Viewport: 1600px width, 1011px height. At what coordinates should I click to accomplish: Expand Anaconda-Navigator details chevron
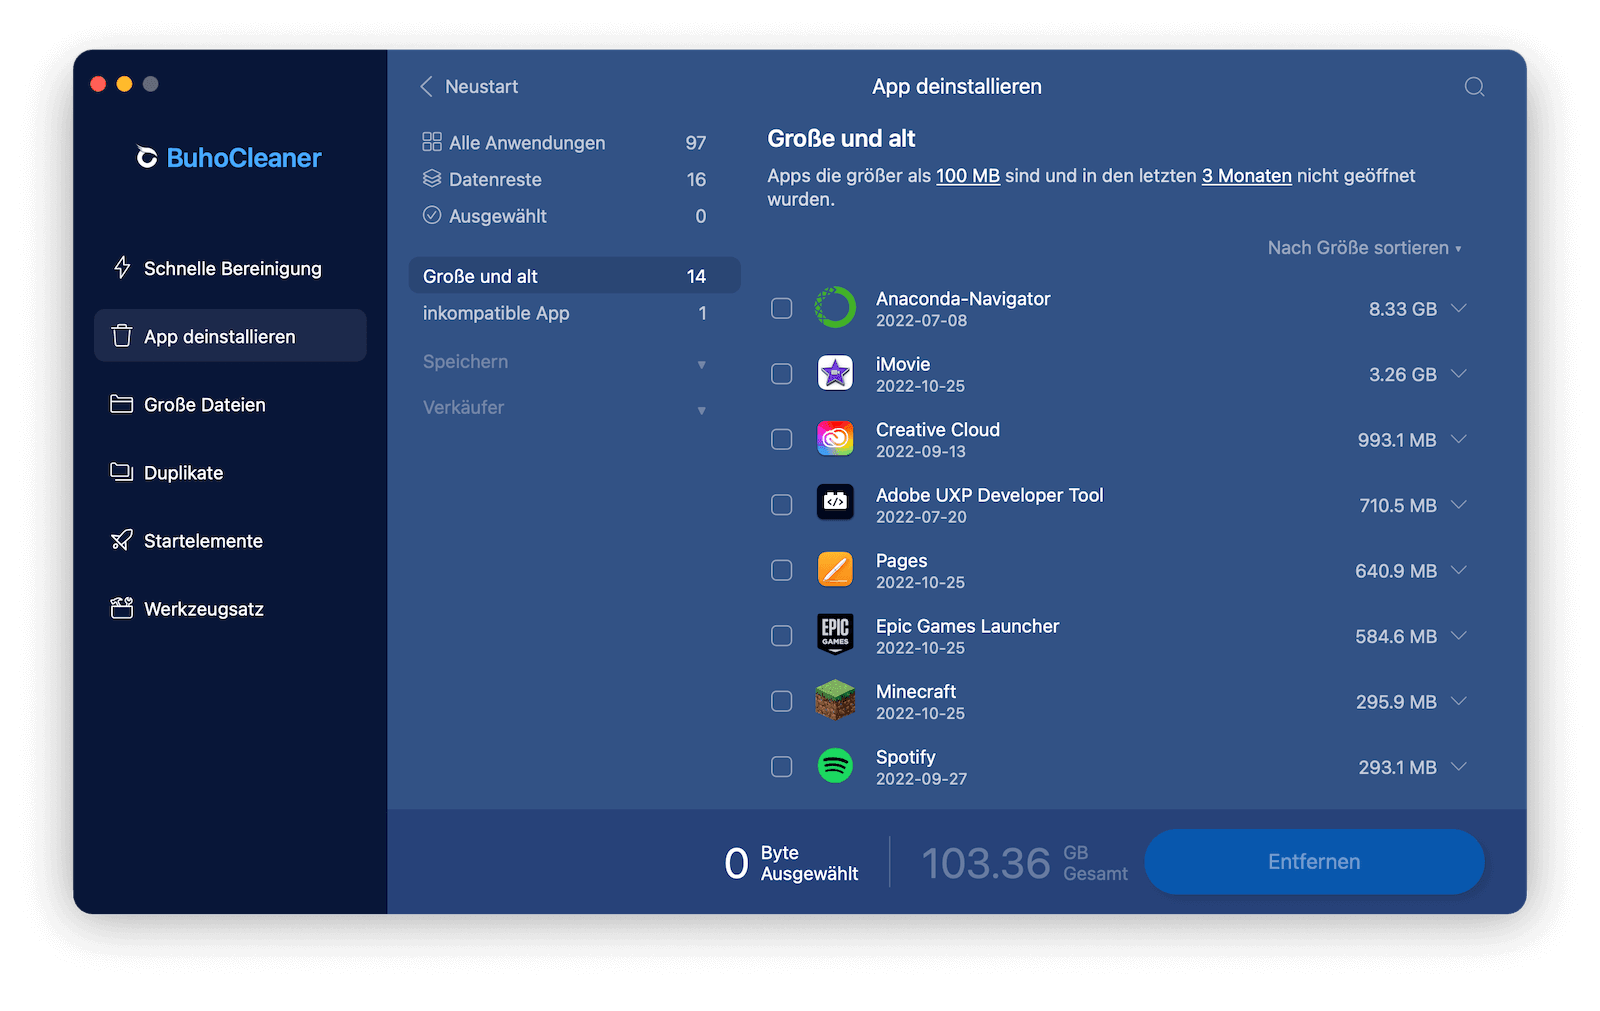pos(1459,308)
